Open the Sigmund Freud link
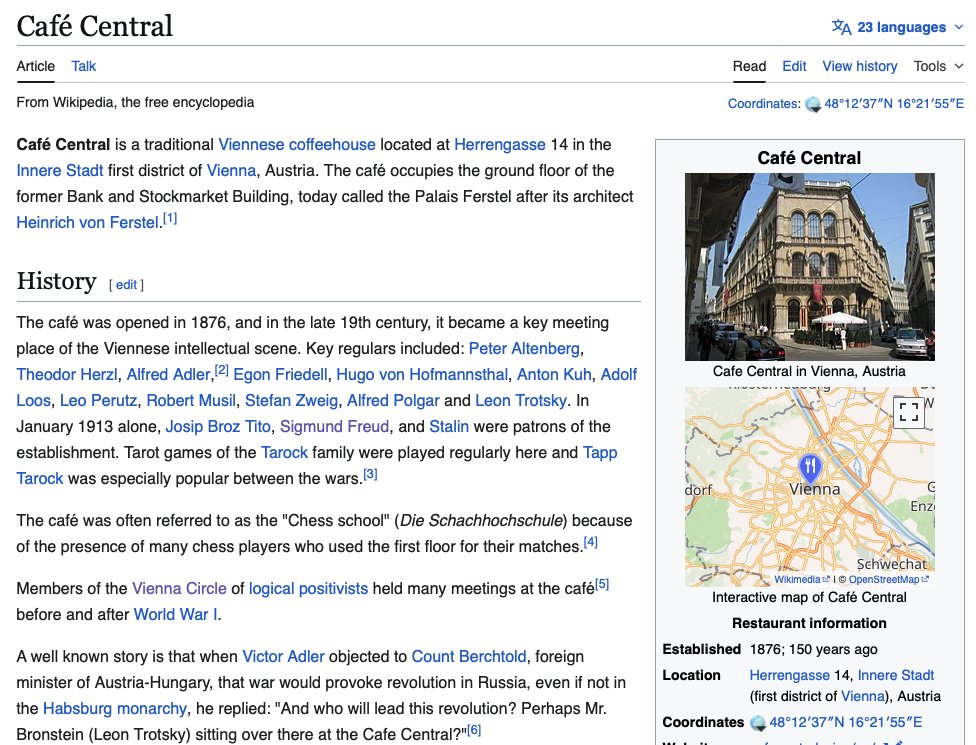 334,426
